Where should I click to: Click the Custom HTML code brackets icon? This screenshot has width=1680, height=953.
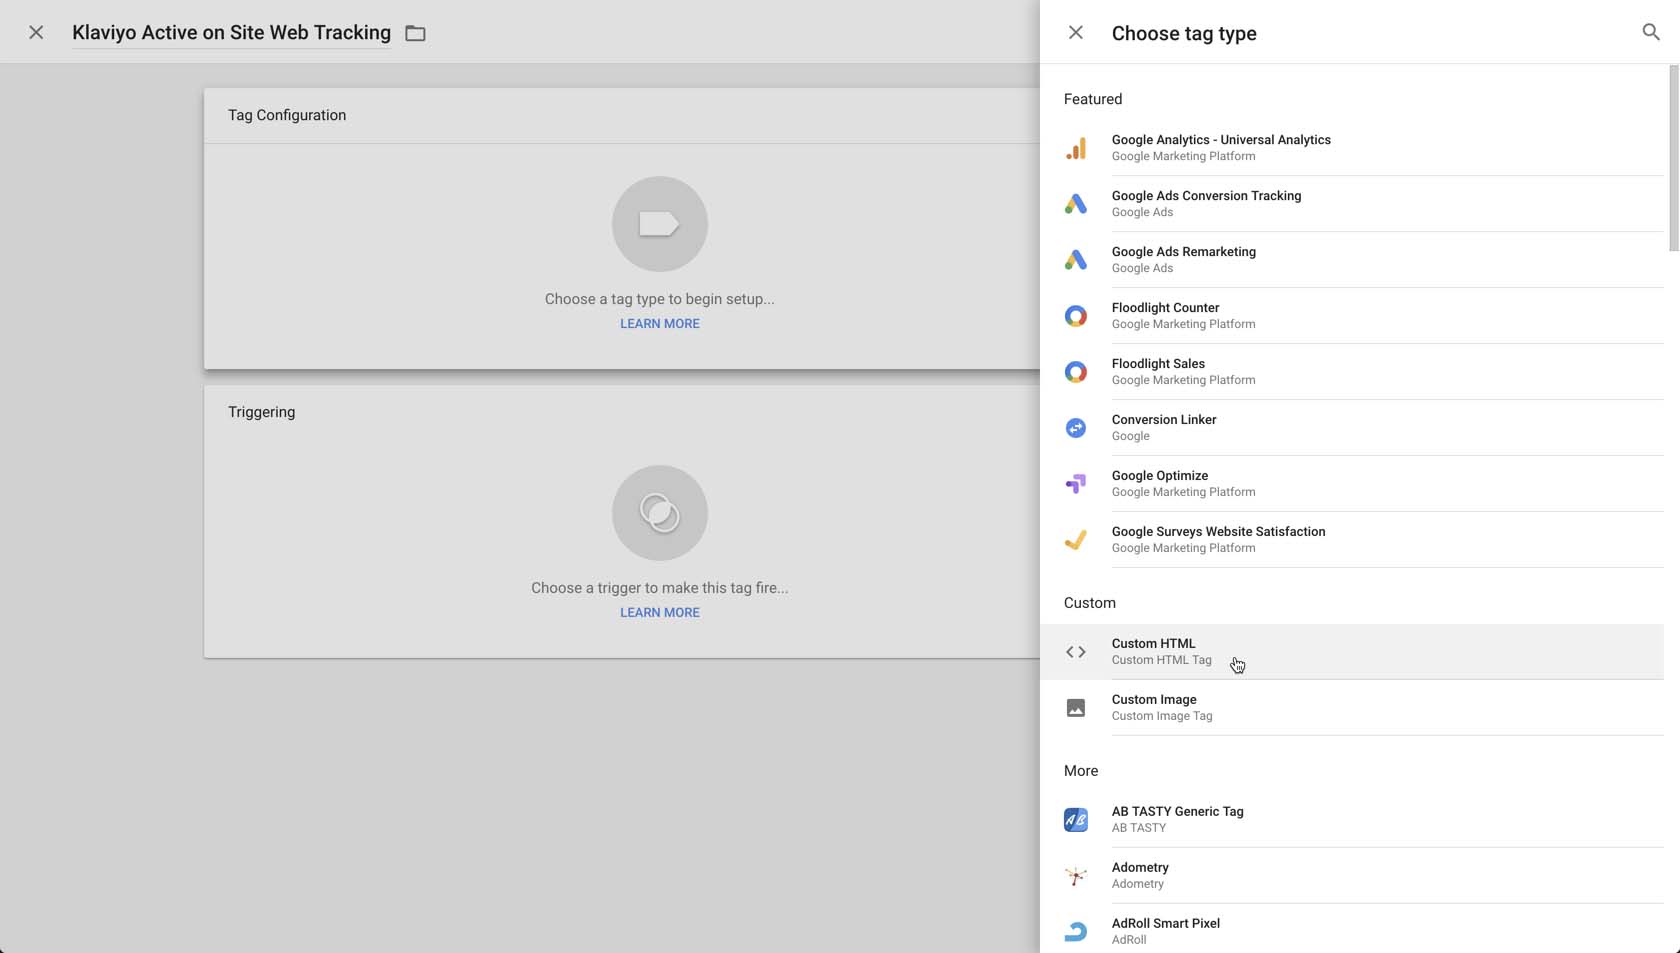pos(1076,651)
